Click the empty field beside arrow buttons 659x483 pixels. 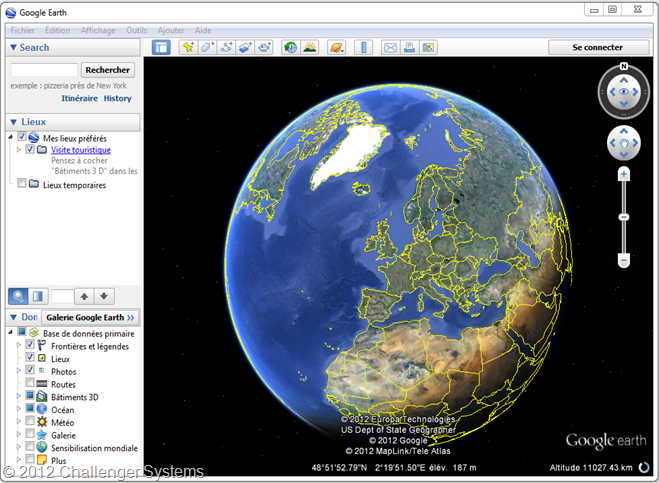click(x=62, y=296)
